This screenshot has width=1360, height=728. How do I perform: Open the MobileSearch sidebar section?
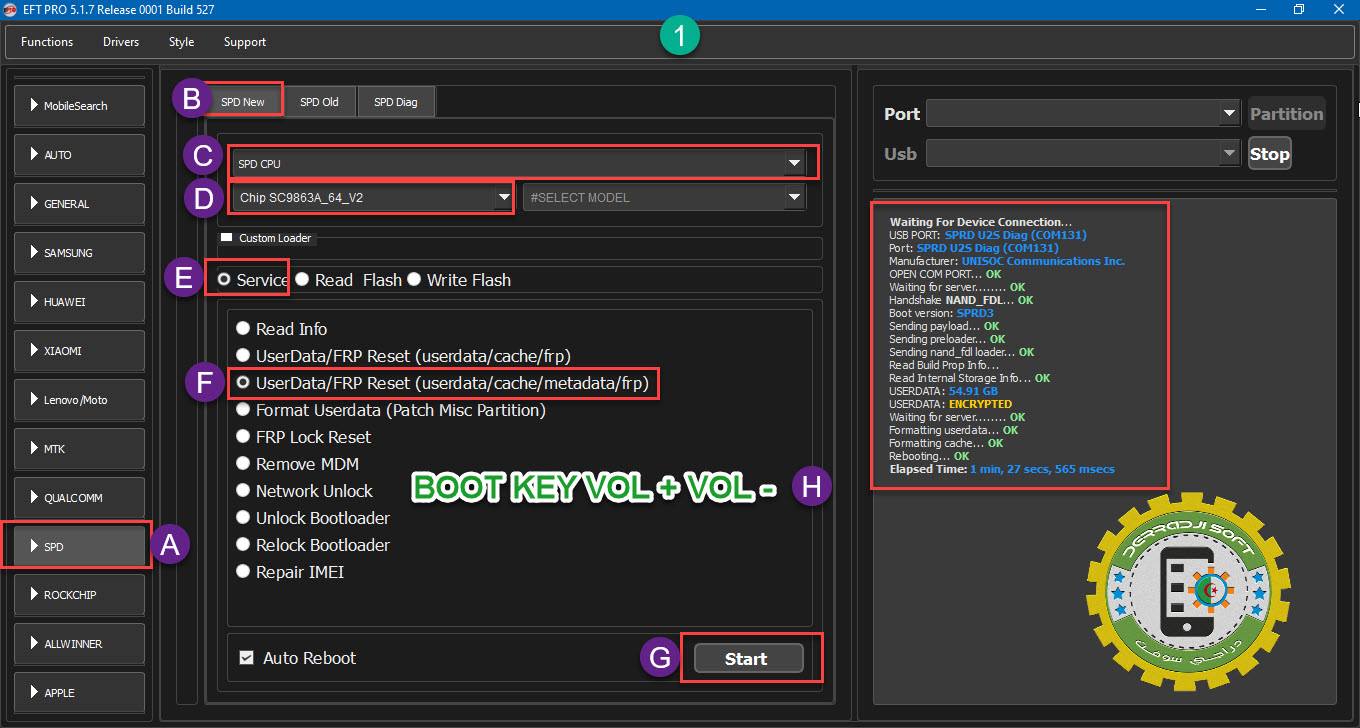79,106
